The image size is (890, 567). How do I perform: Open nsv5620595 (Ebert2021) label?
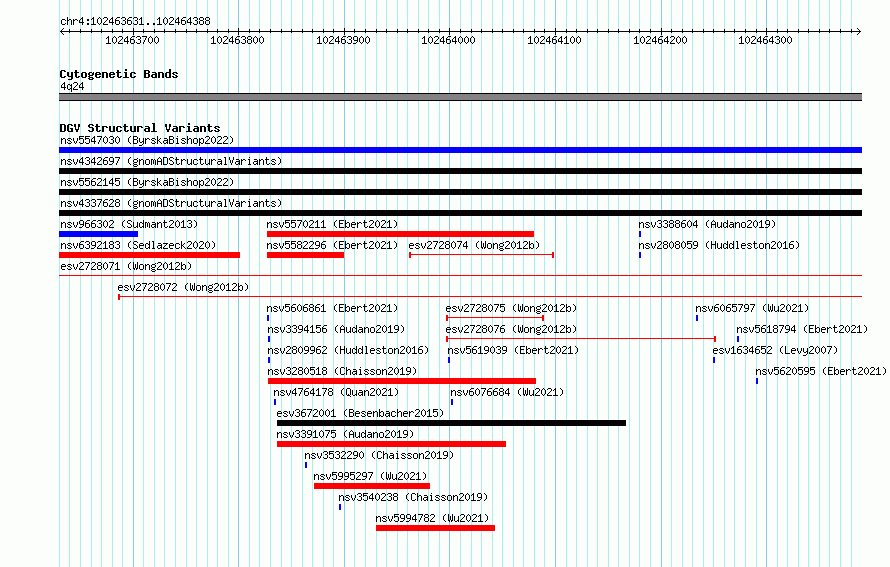click(x=821, y=371)
